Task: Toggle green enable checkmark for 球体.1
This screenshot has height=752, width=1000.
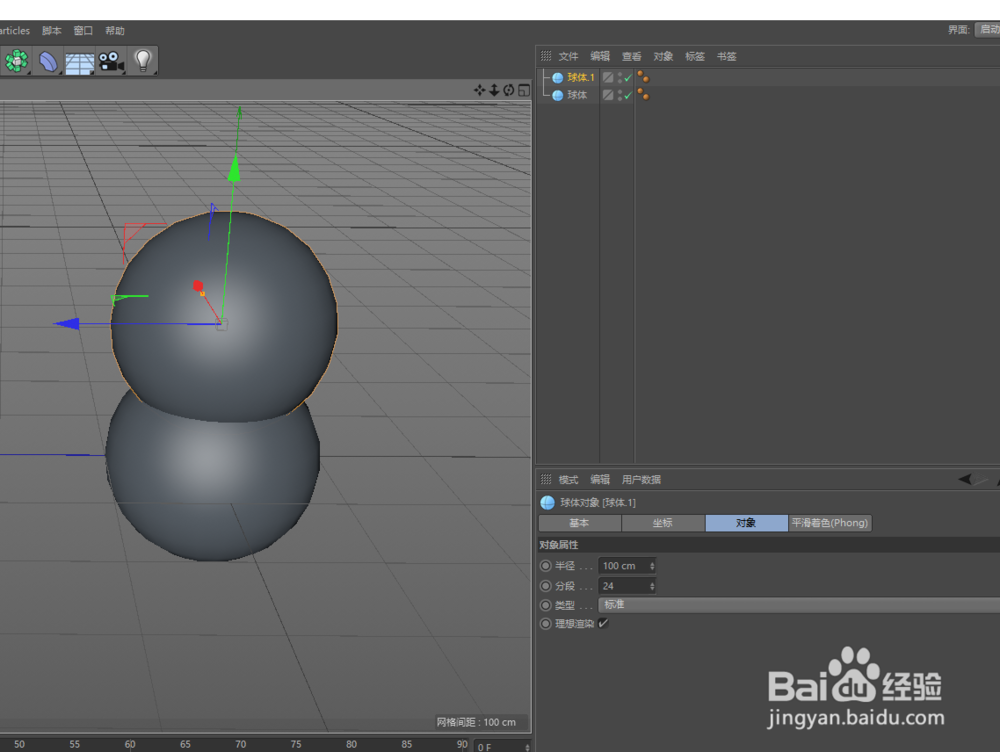Action: (x=628, y=78)
